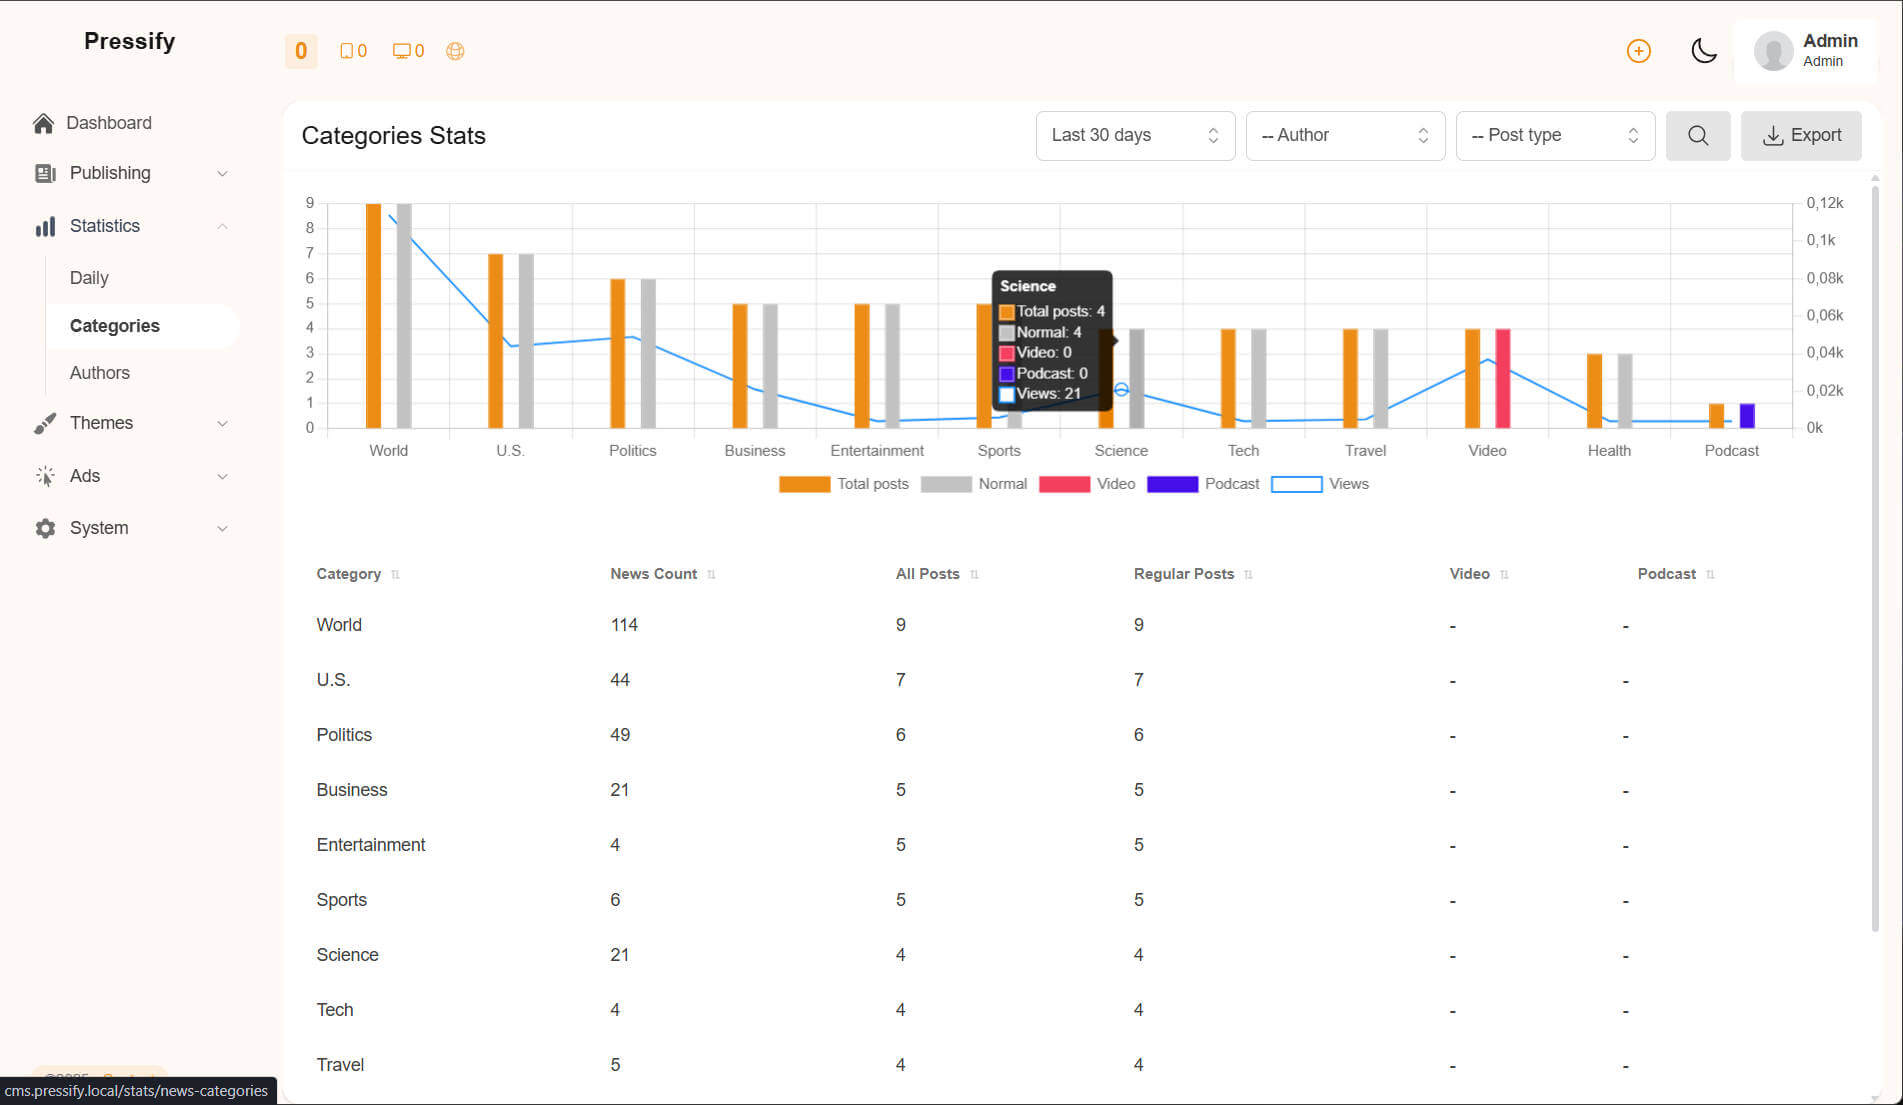The width and height of the screenshot is (1903, 1105).
Task: Click the Admin avatar picture
Action: coord(1773,51)
